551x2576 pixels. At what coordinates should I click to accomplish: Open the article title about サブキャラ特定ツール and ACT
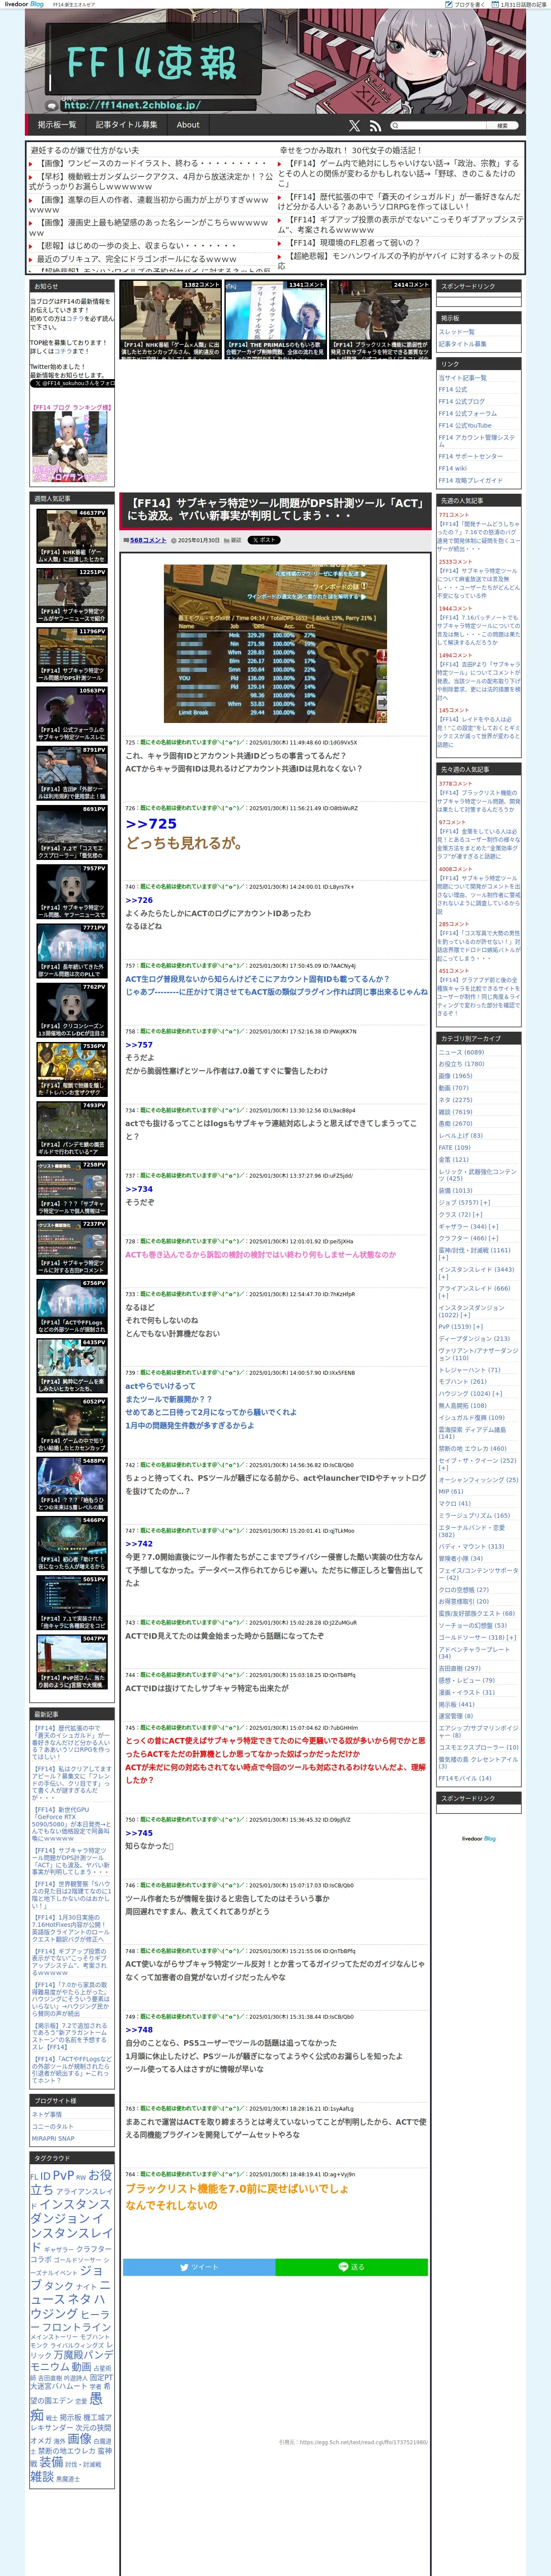274,509
